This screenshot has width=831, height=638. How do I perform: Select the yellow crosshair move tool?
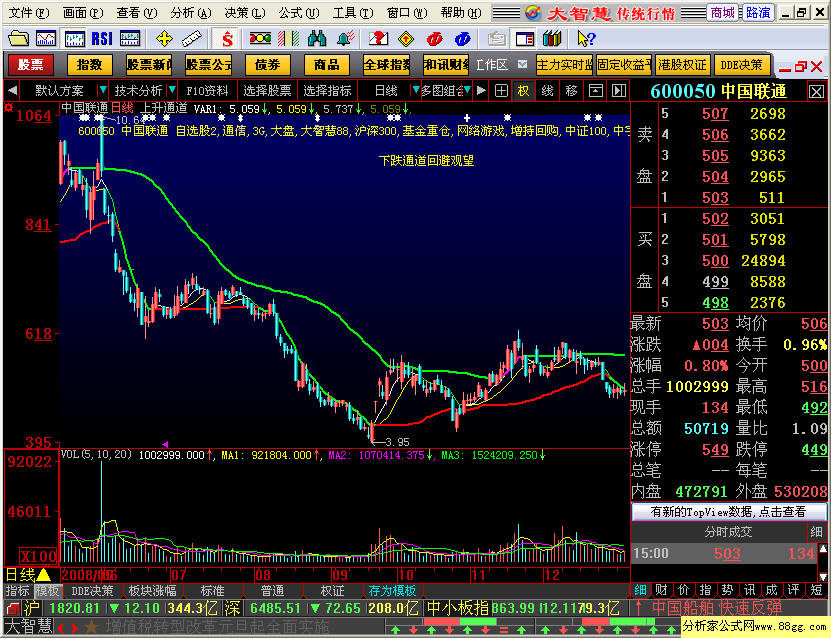click(164, 38)
